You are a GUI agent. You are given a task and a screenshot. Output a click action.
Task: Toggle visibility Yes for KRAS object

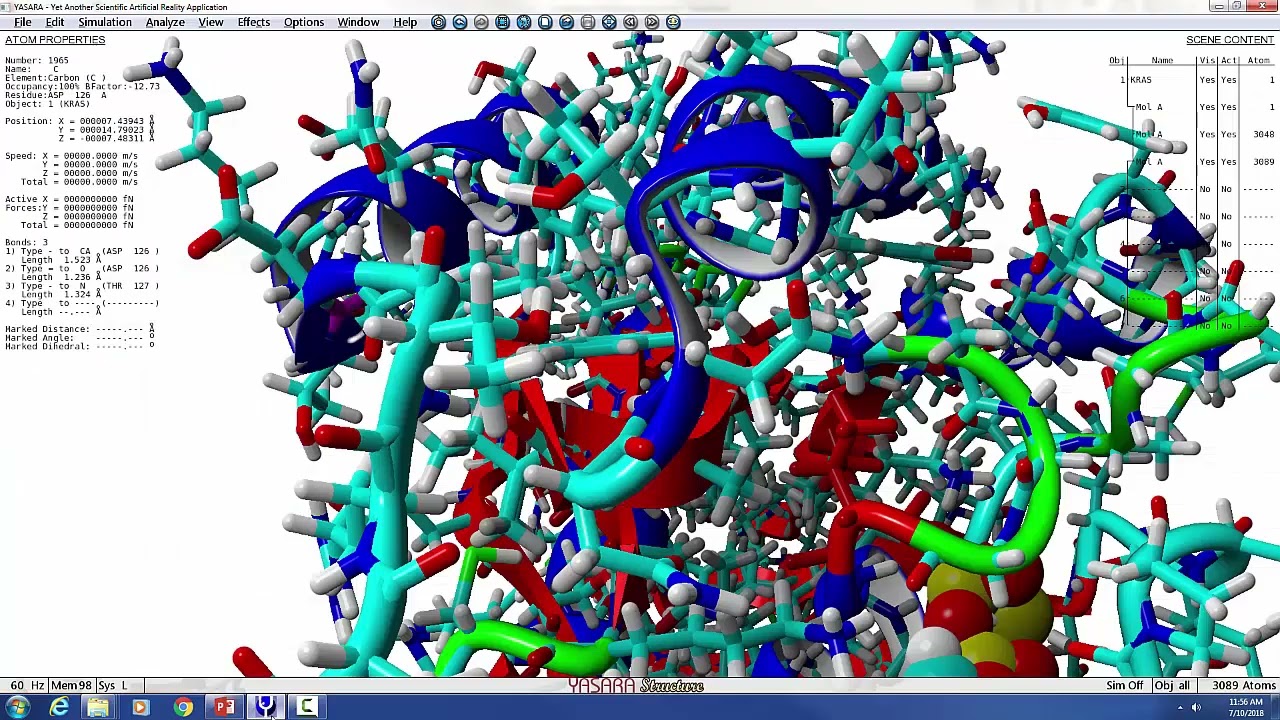pyautogui.click(x=1207, y=80)
